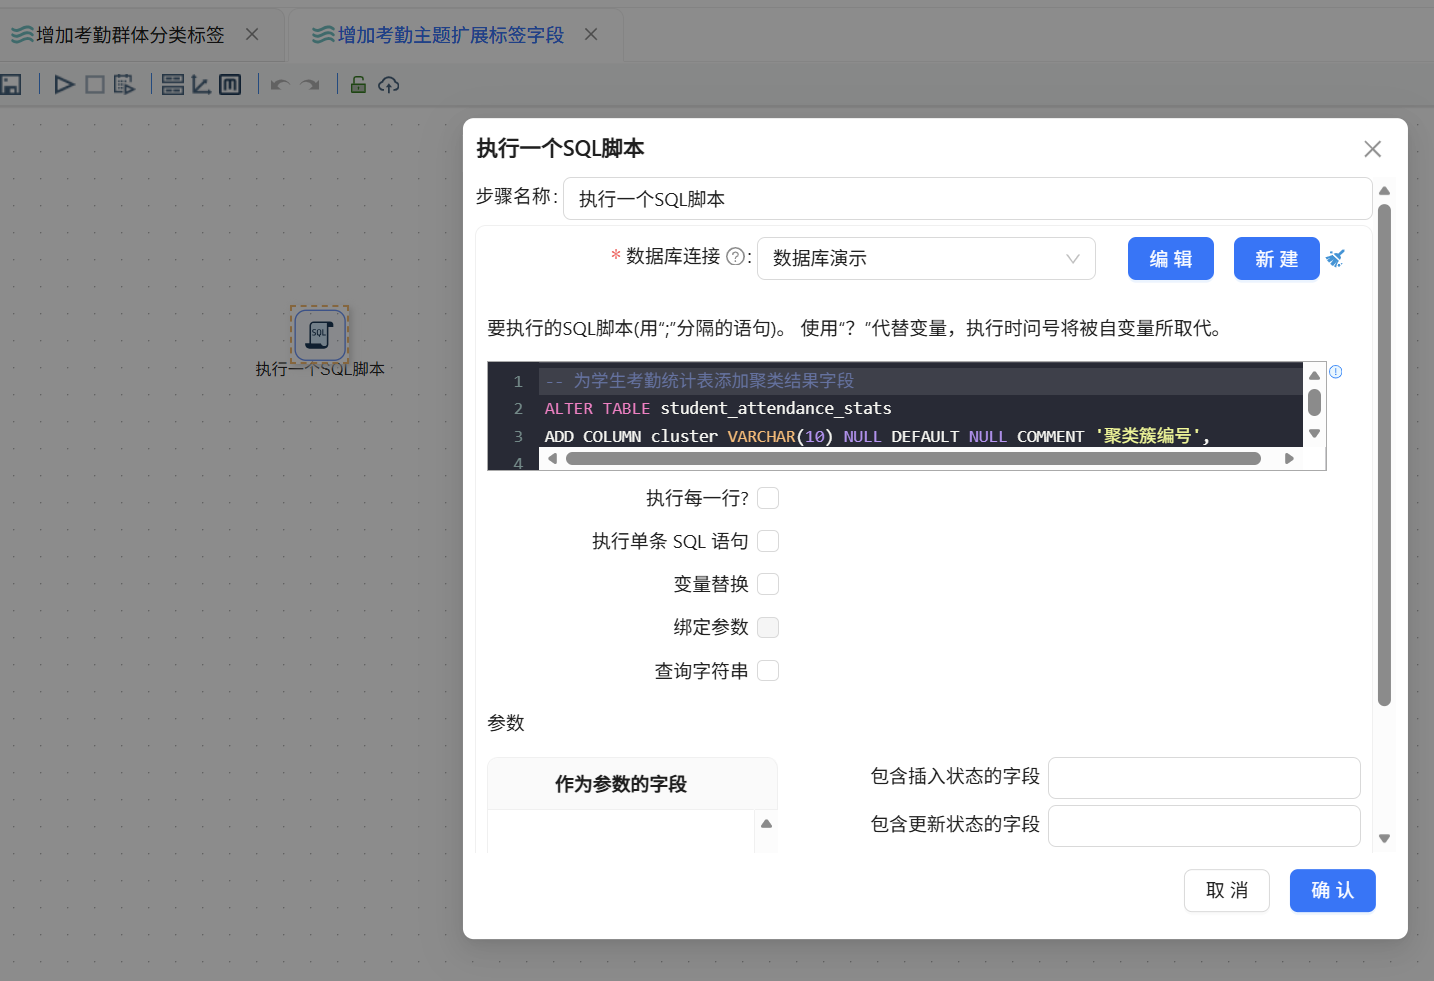Click the info icon beside the SQL editor
The image size is (1434, 981).
pos(1336,372)
